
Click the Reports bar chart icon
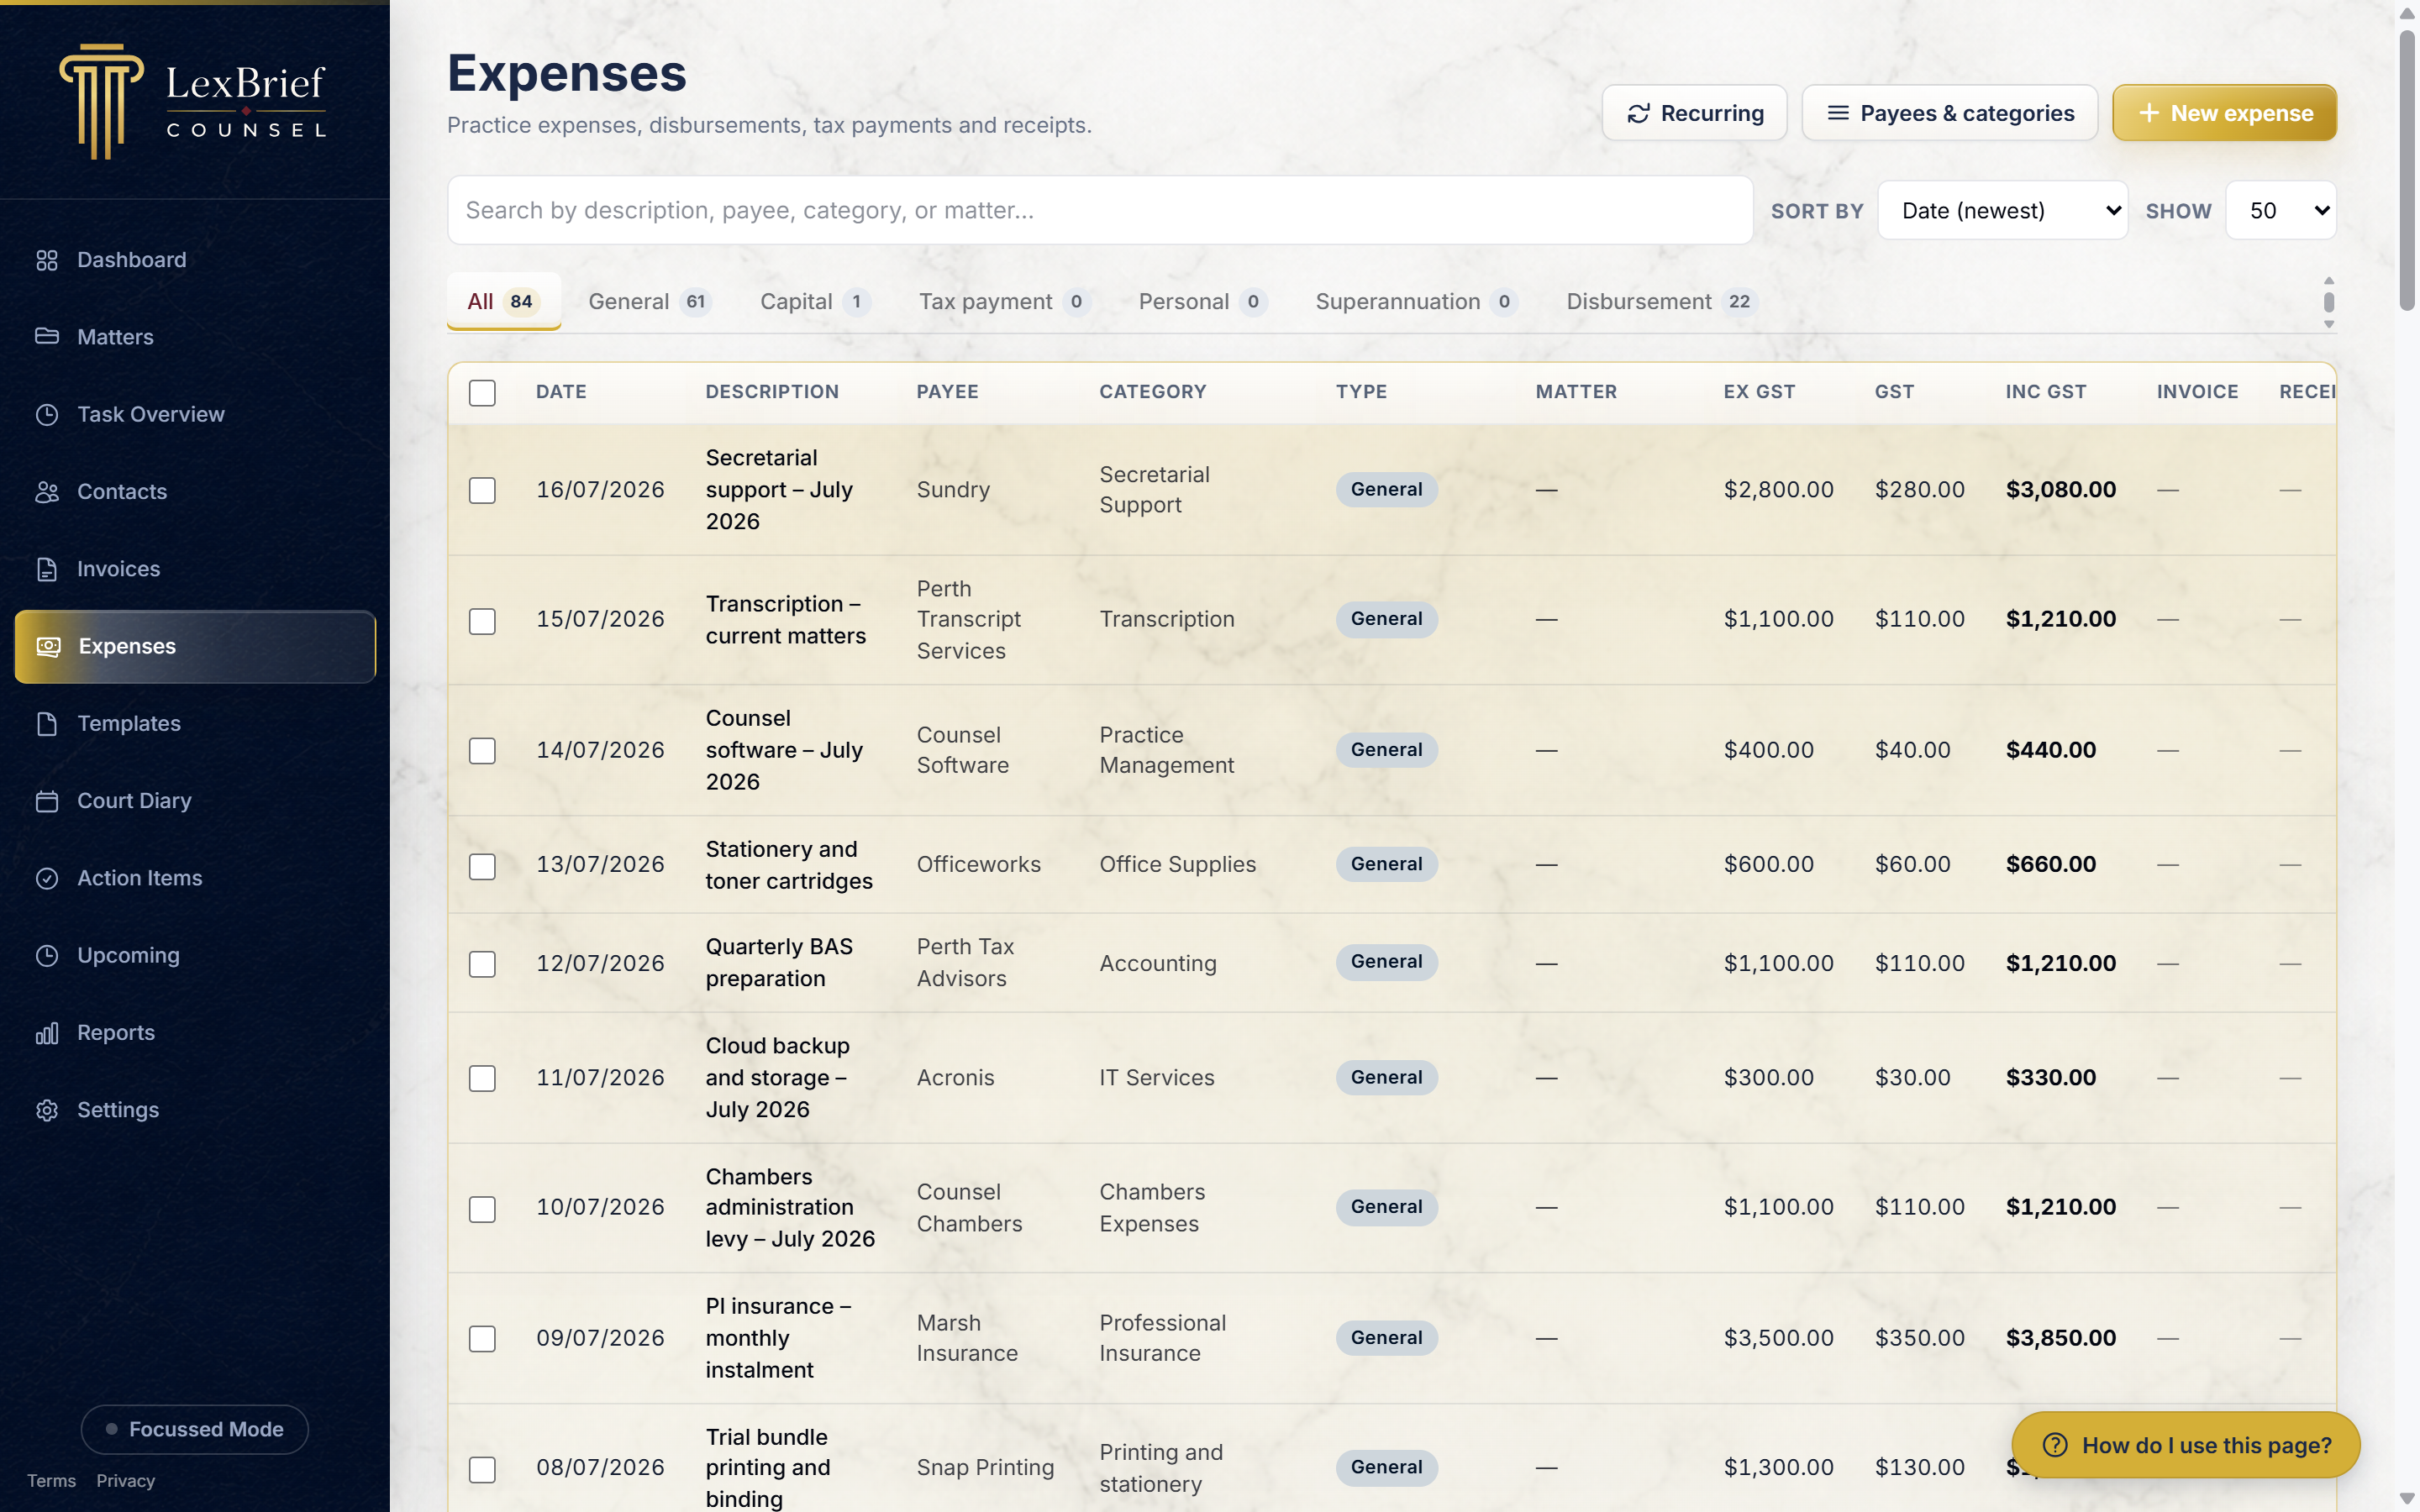(x=47, y=1033)
